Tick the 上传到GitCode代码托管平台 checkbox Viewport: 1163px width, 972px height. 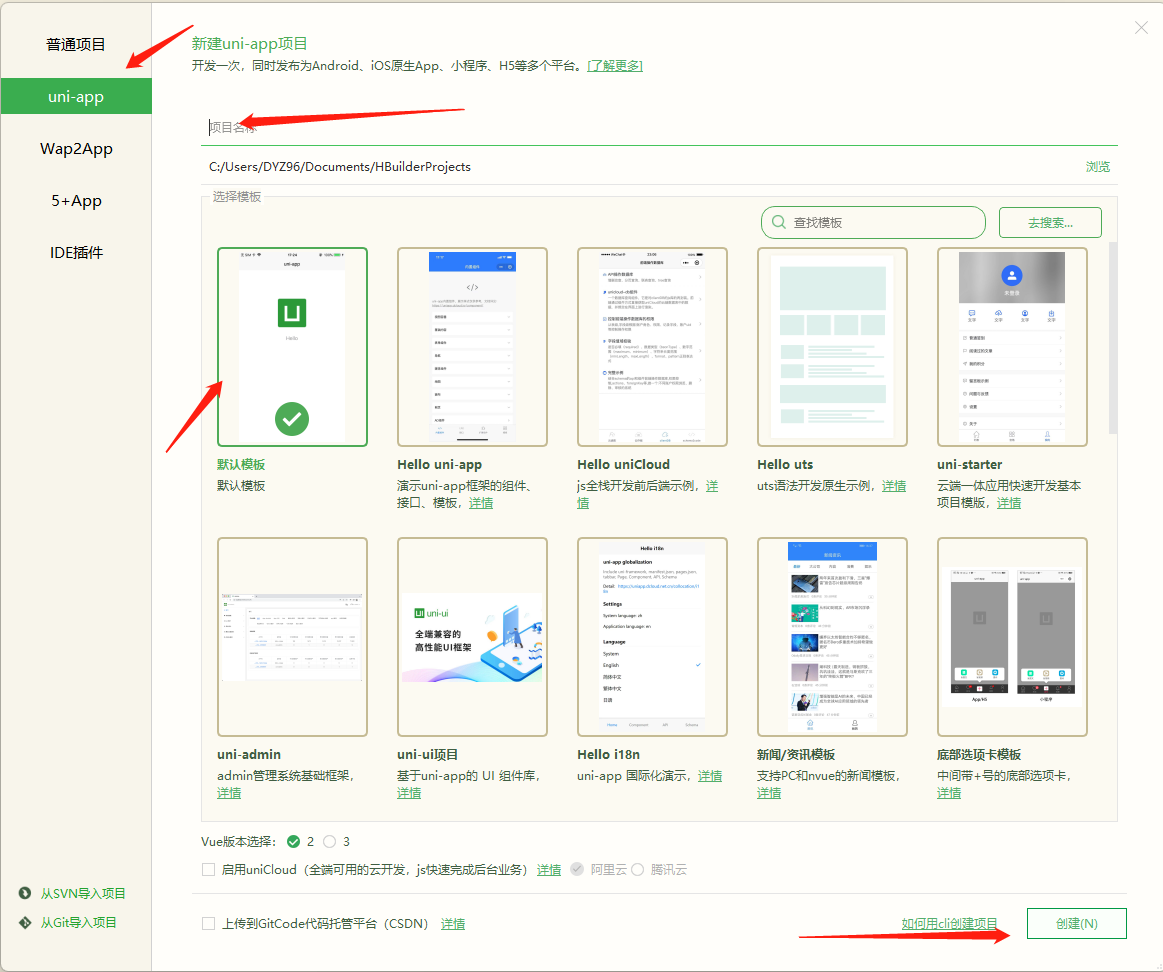[x=208, y=924]
